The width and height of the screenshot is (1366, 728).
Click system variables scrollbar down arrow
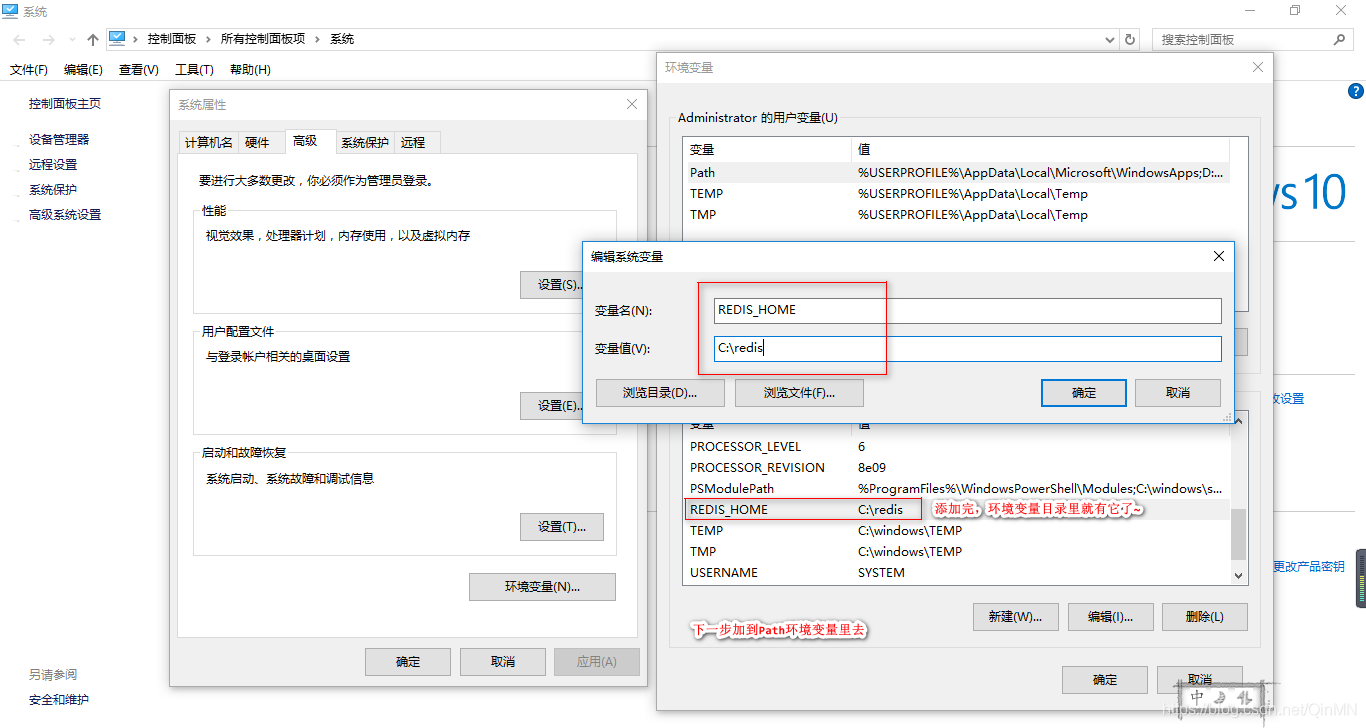(1239, 575)
